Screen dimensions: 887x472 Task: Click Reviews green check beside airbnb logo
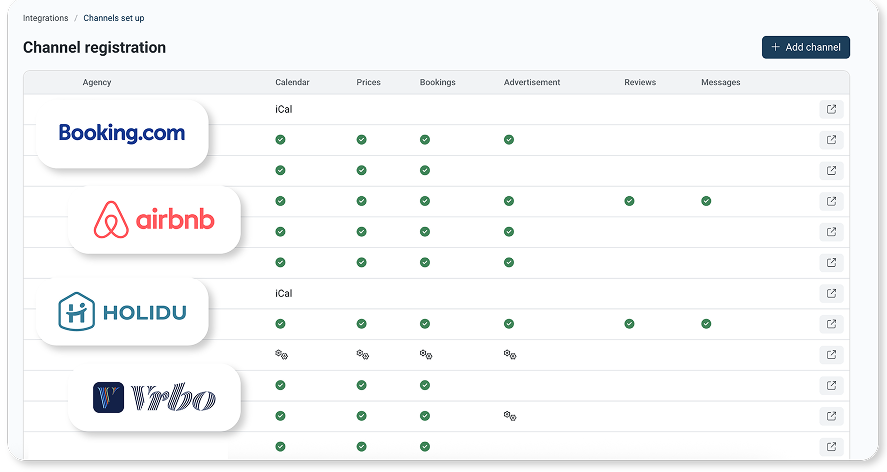click(x=629, y=201)
